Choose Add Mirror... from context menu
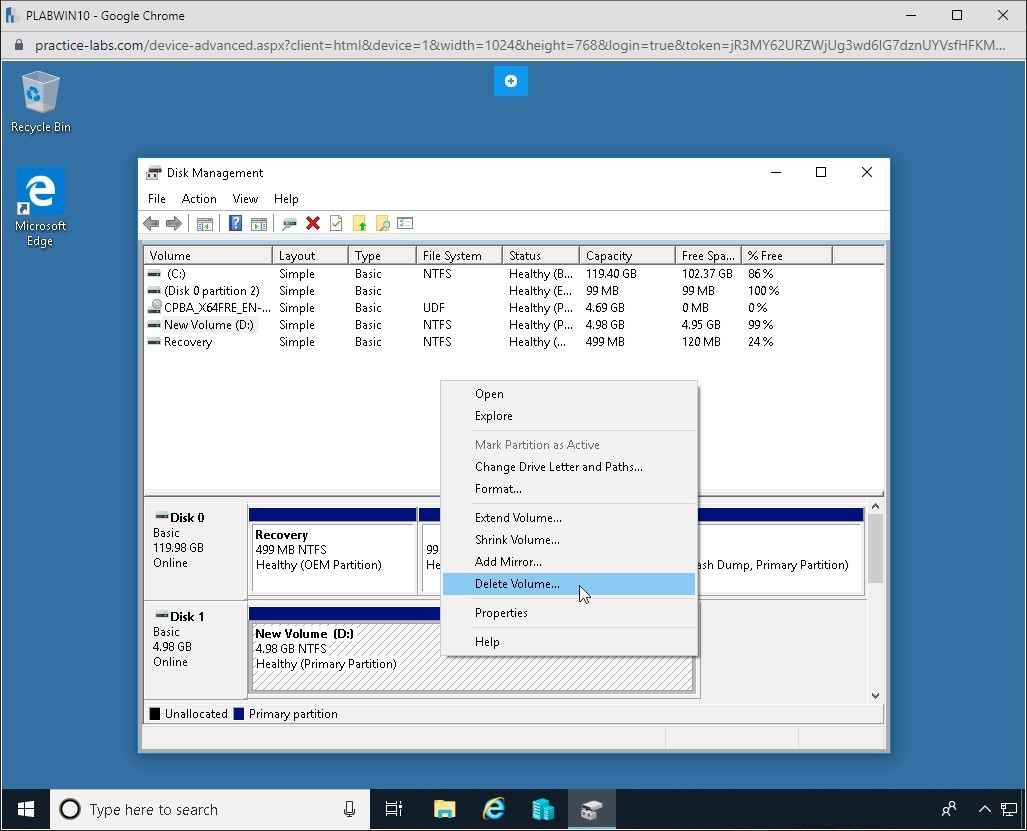 569,562
